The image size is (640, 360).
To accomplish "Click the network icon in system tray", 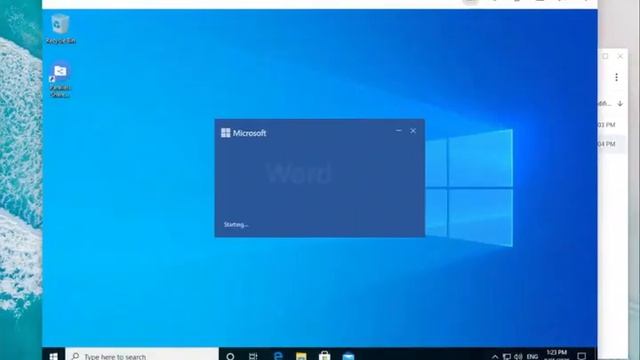I will point(507,357).
